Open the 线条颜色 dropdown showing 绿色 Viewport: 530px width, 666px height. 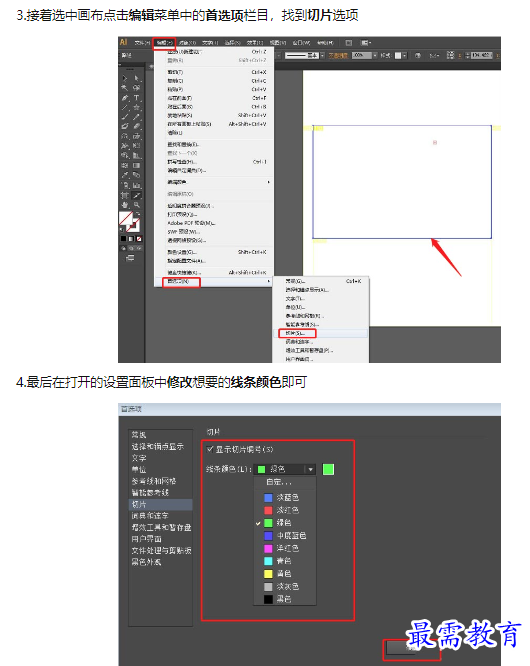tap(285, 469)
